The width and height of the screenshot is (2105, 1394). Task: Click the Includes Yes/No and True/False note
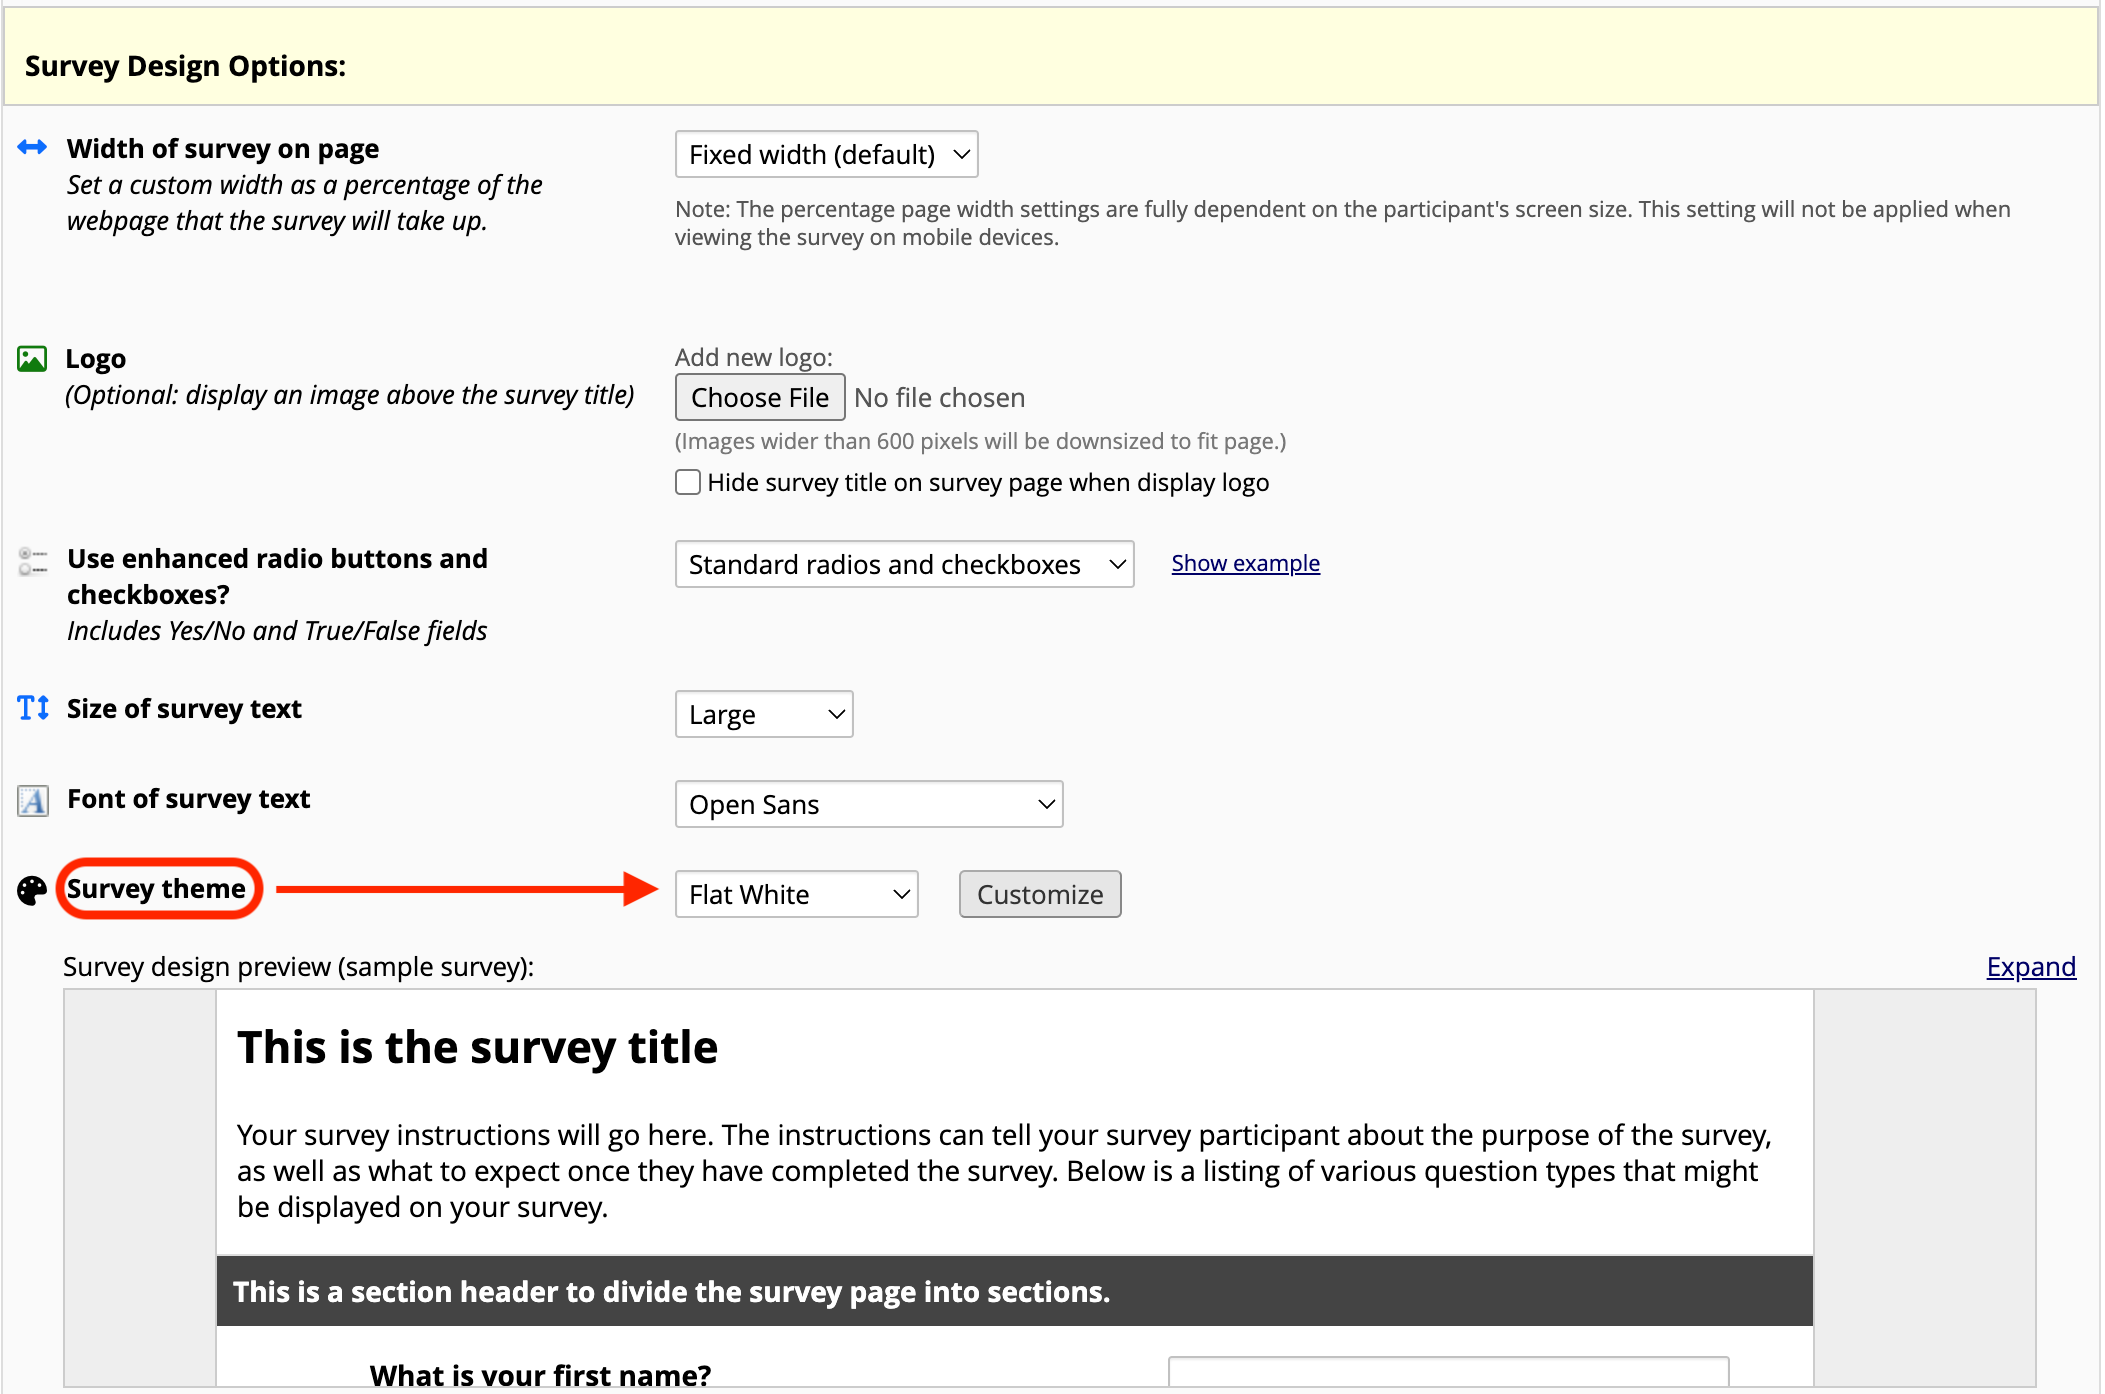point(277,631)
